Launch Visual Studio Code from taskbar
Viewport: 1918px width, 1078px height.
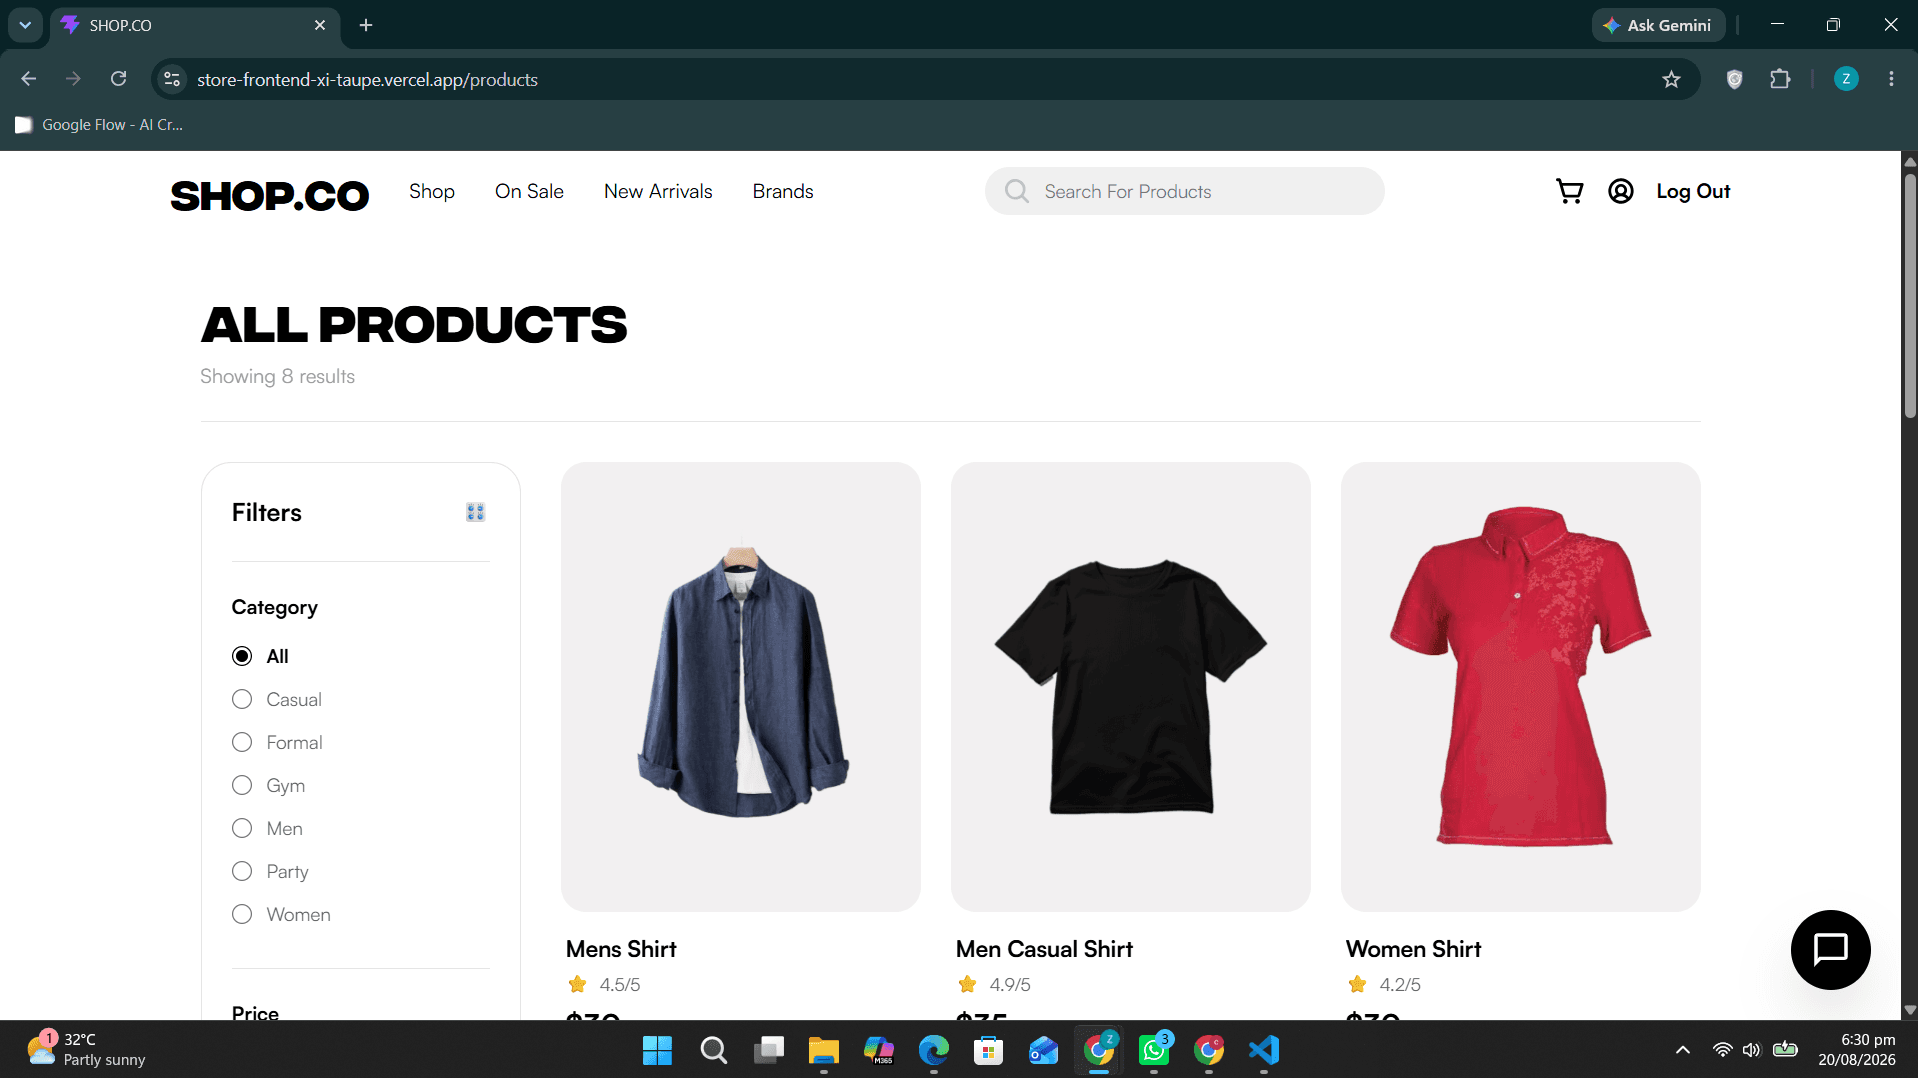click(1264, 1050)
